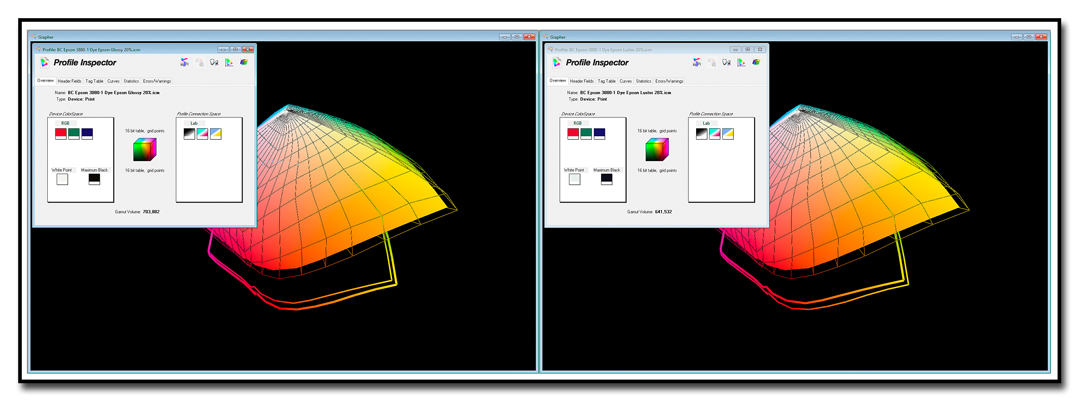Click rightmost toolbar icon in Glossy Profile Inspector
Image resolution: width=1079 pixels, height=401 pixels.
coord(244,62)
